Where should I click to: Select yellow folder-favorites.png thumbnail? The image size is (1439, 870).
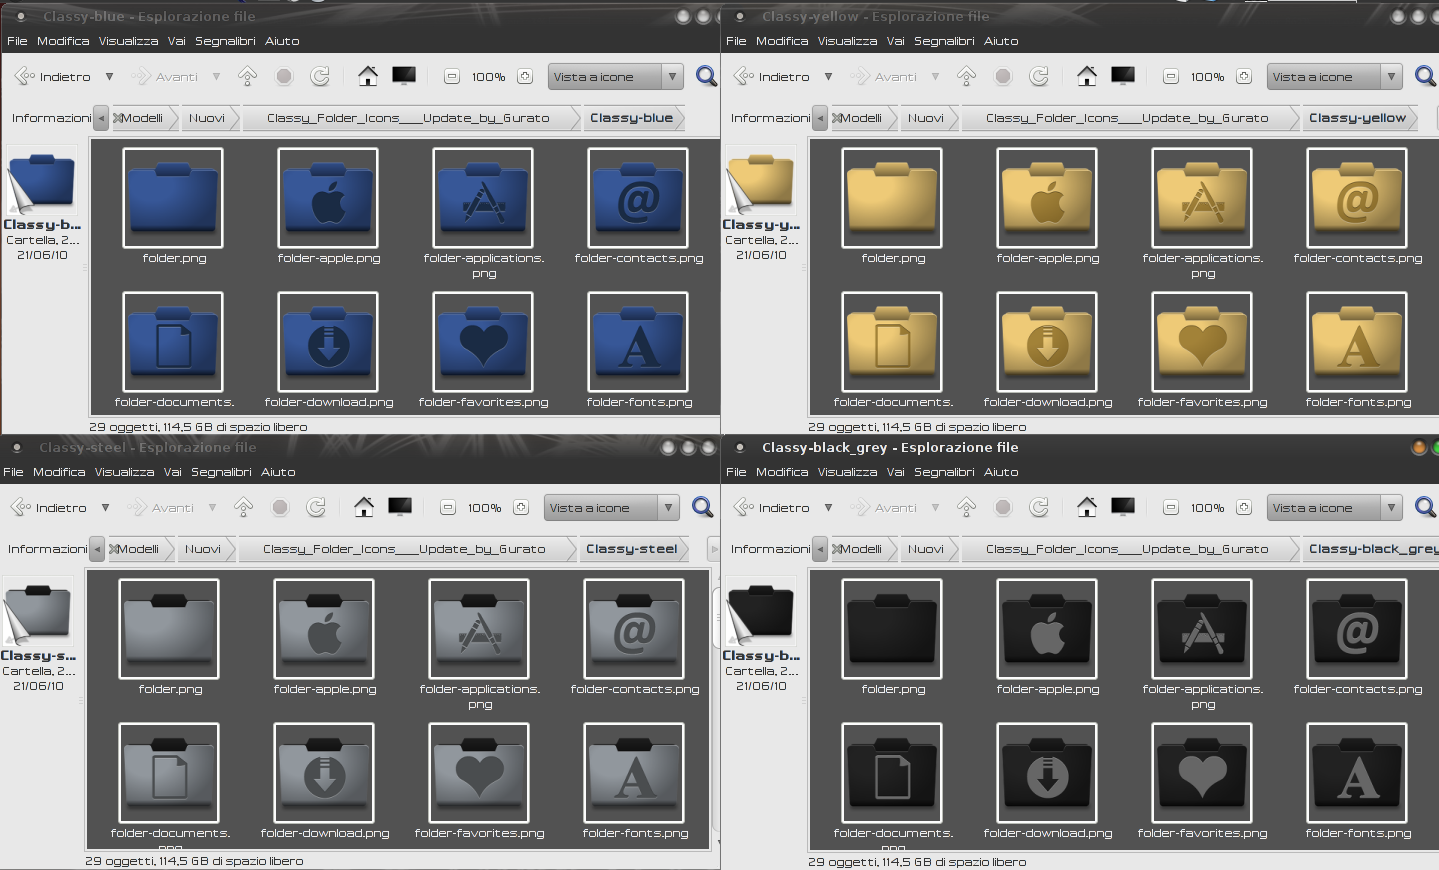[1202, 342]
